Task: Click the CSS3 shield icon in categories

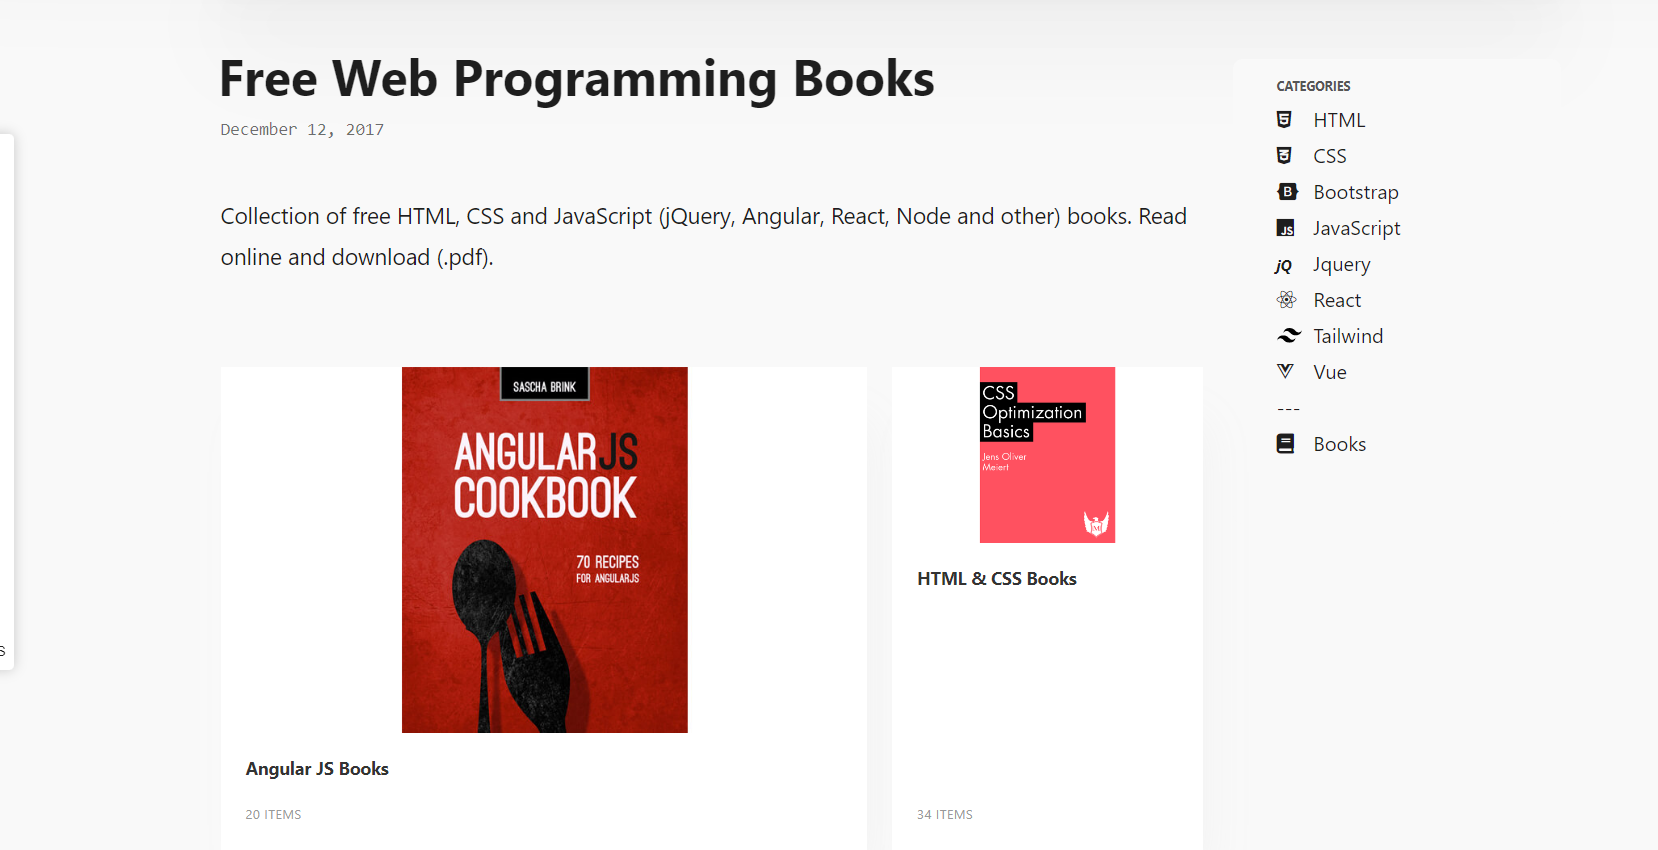Action: click(1285, 156)
